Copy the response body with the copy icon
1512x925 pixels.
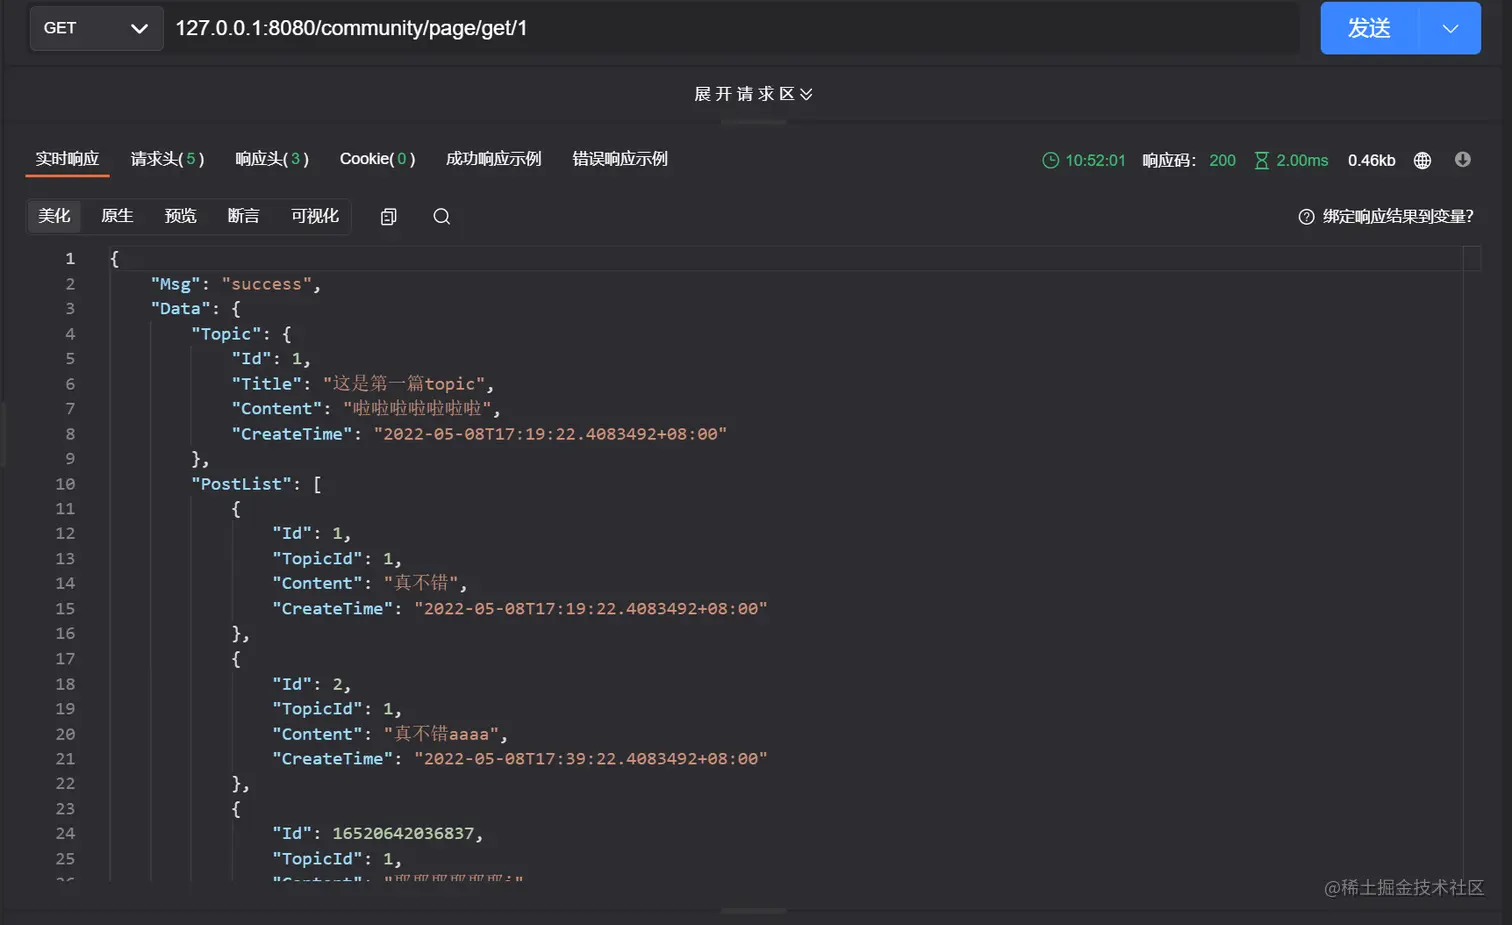pos(389,217)
